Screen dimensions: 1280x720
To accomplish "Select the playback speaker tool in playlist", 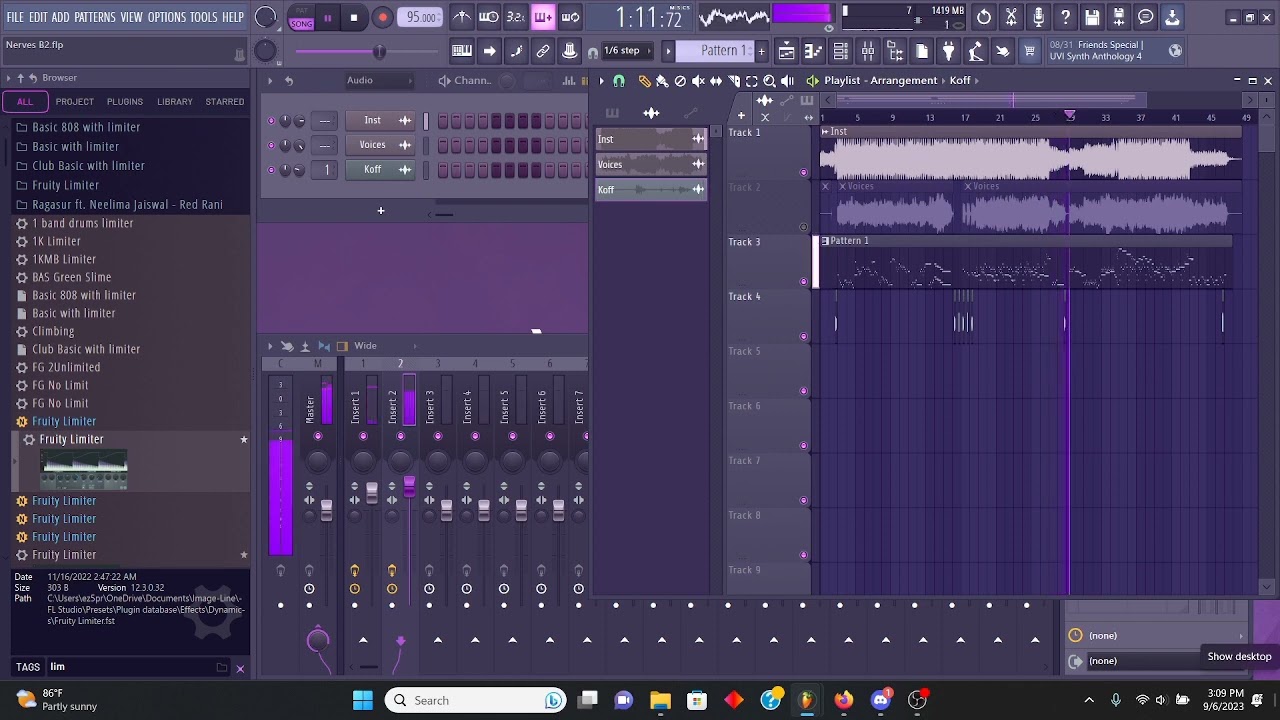I will tap(788, 81).
